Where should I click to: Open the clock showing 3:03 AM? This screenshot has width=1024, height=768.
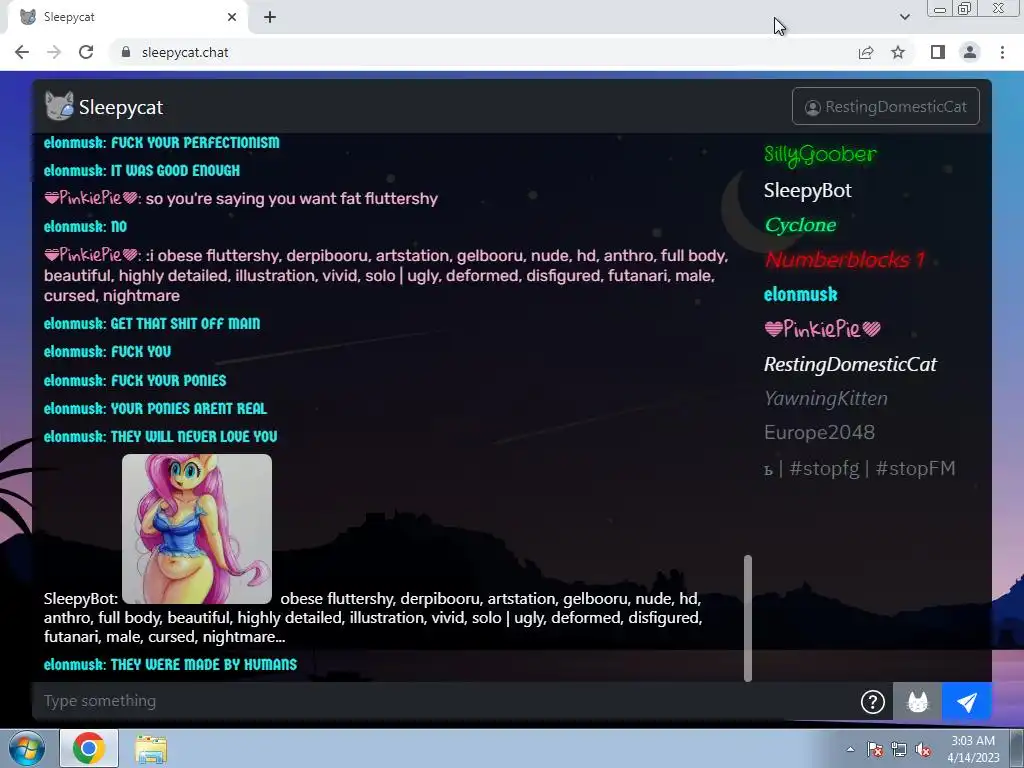973,749
